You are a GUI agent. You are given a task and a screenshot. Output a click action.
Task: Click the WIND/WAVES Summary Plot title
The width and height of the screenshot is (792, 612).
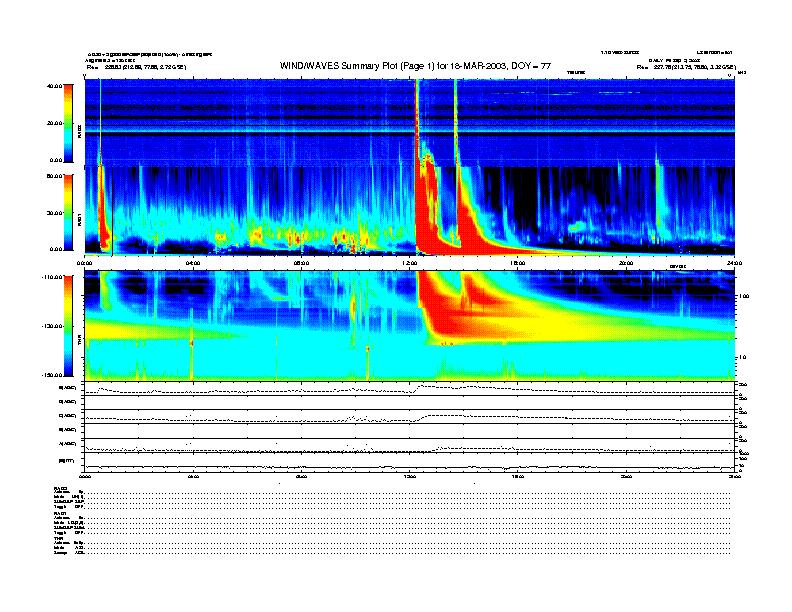[415, 66]
